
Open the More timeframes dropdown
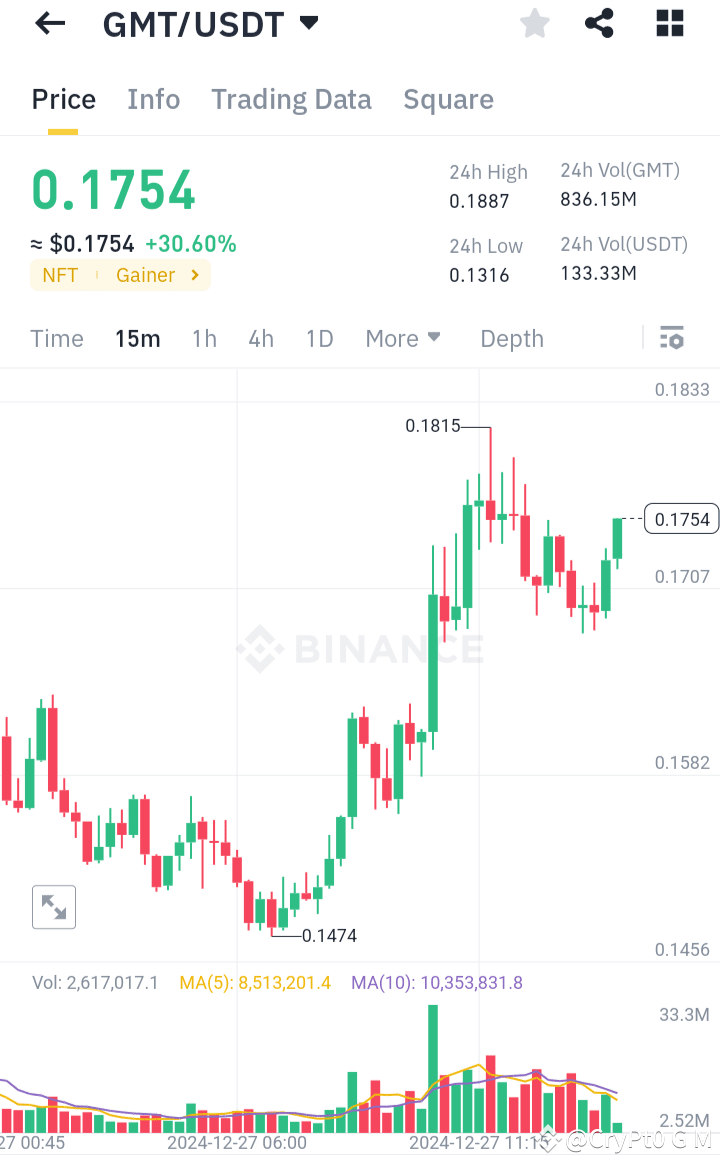click(x=403, y=338)
